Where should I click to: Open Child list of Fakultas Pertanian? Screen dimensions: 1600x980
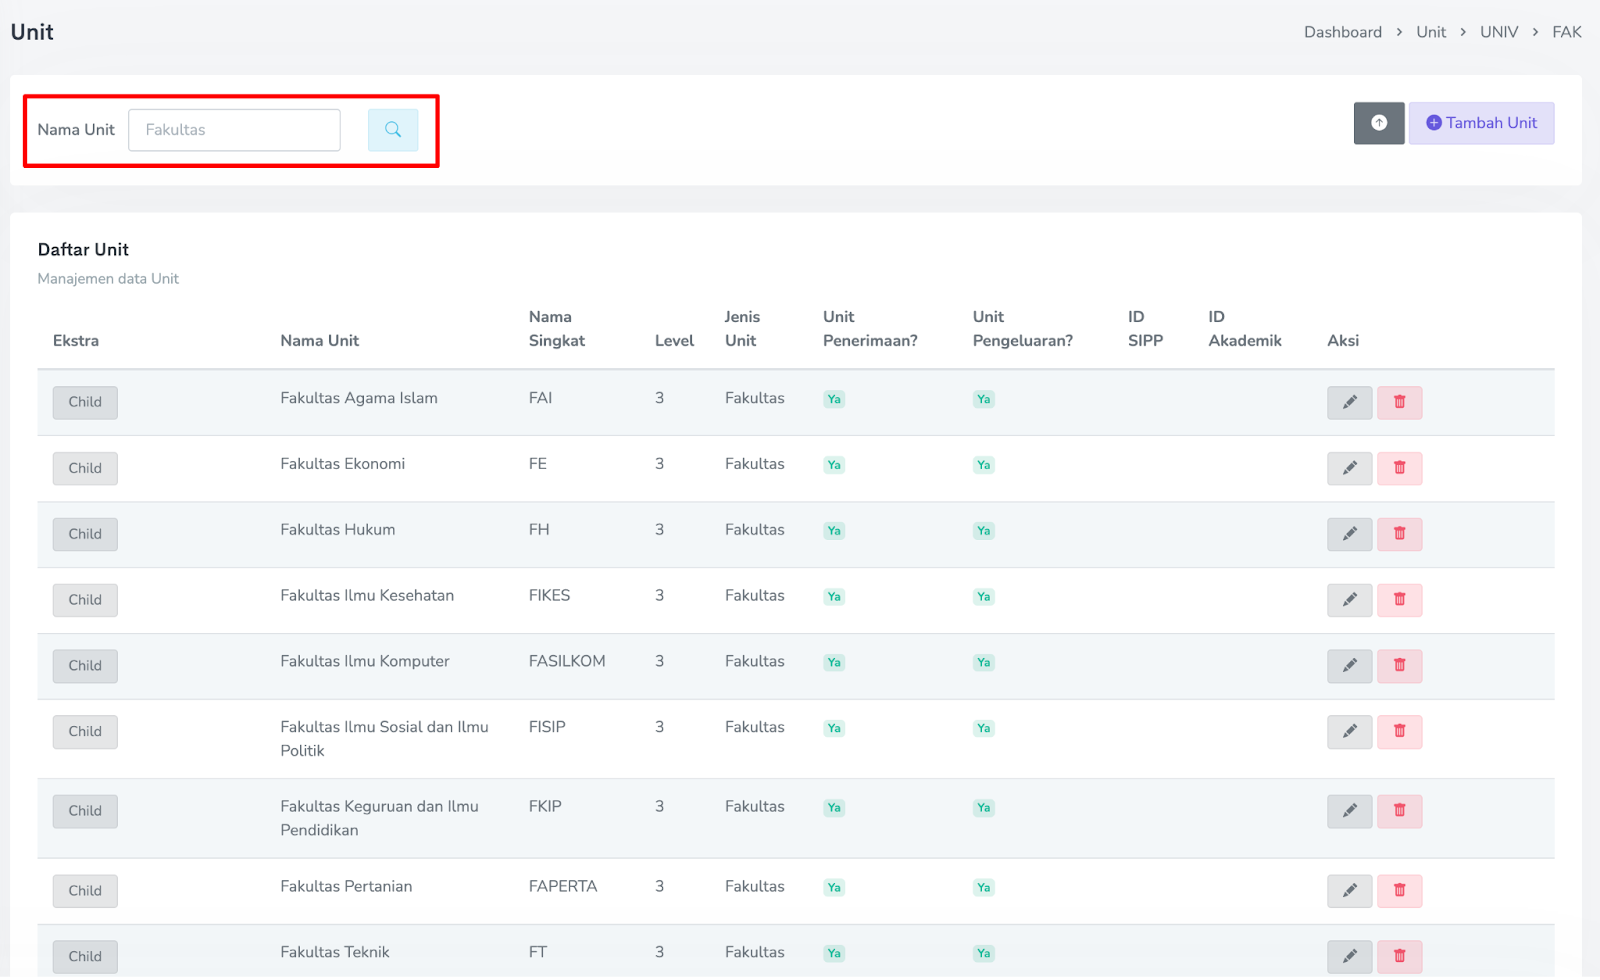coord(85,891)
